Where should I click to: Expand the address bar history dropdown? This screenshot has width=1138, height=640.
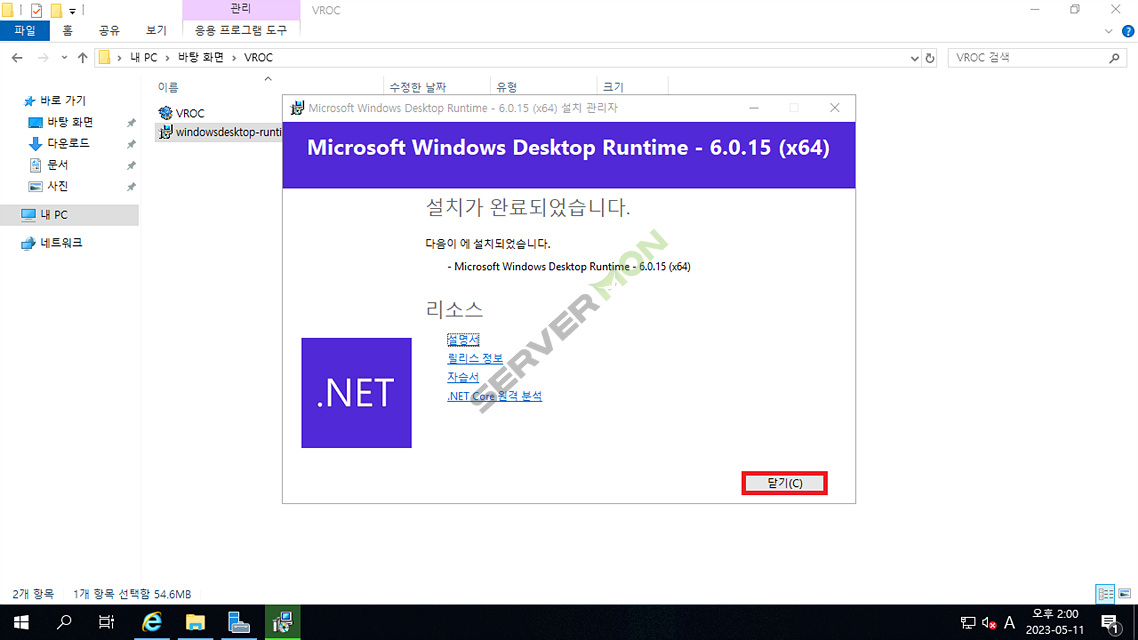(x=914, y=58)
